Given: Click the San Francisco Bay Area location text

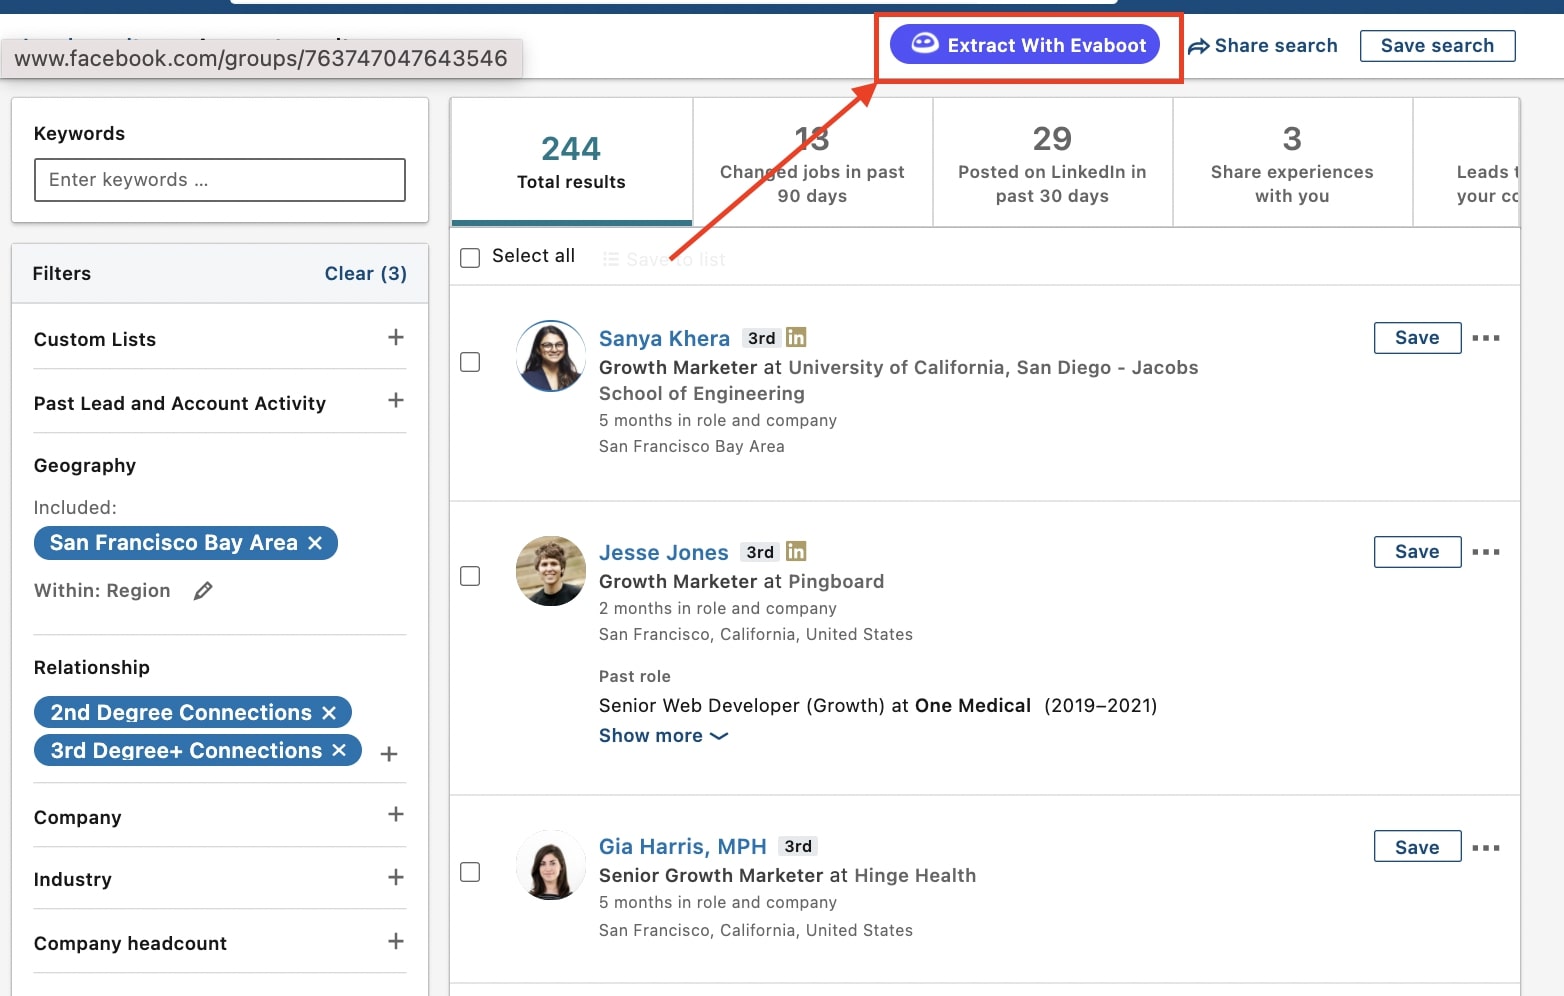Looking at the screenshot, I should 692,447.
